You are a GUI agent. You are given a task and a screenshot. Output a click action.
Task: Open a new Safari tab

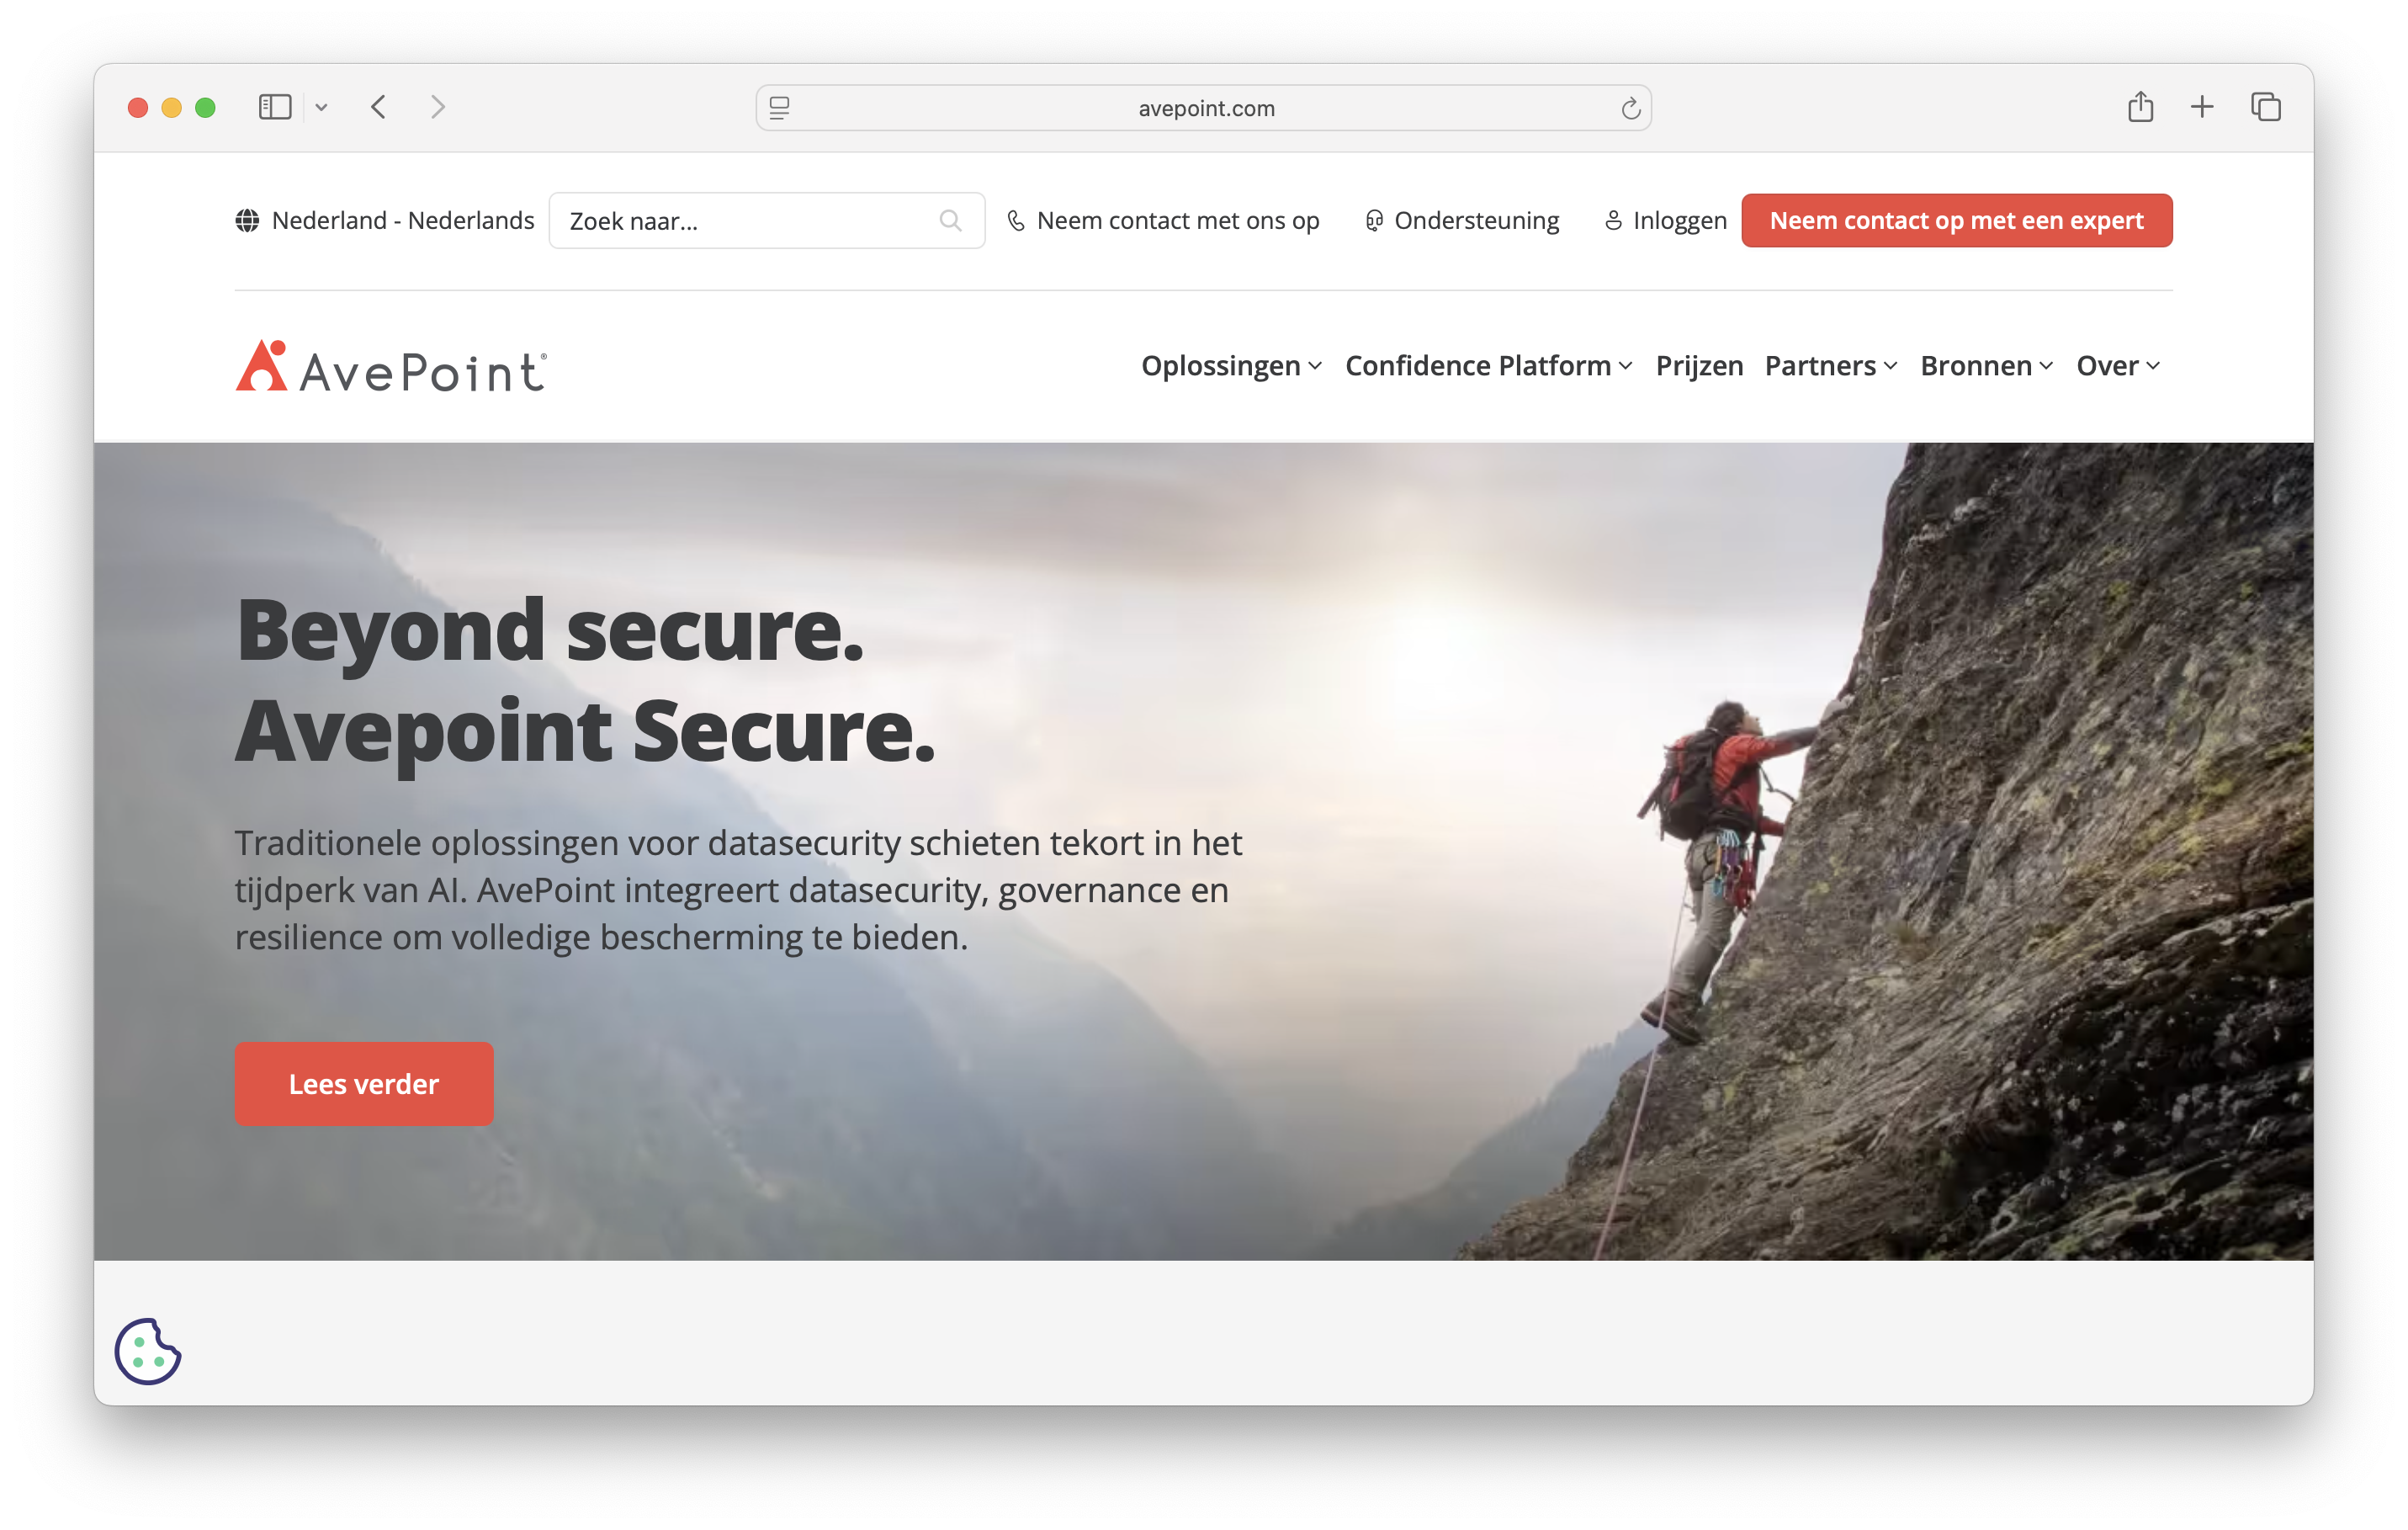2202,107
